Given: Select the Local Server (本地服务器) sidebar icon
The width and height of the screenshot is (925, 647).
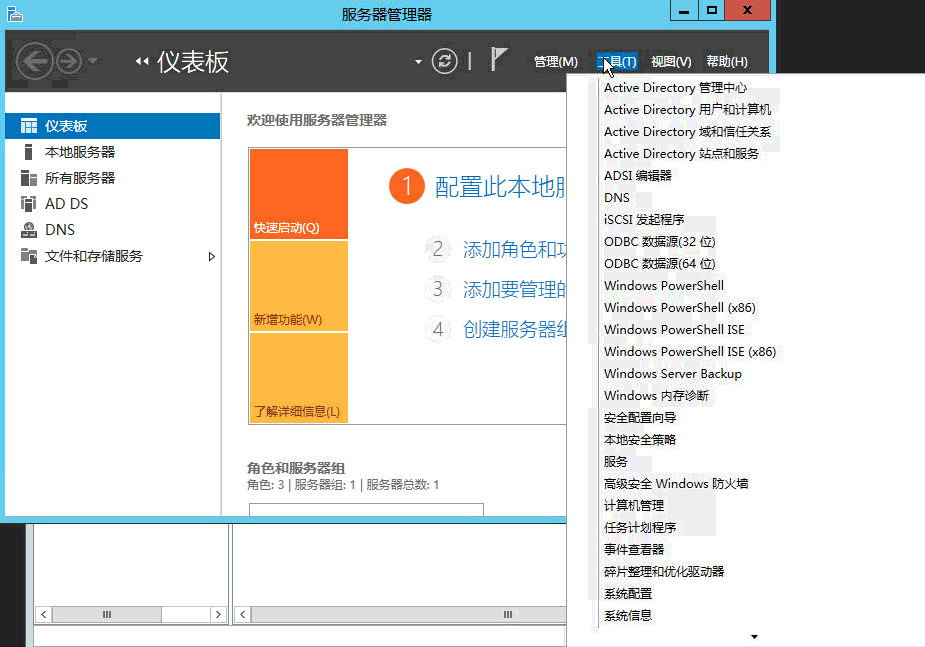Looking at the screenshot, I should click(x=28, y=152).
